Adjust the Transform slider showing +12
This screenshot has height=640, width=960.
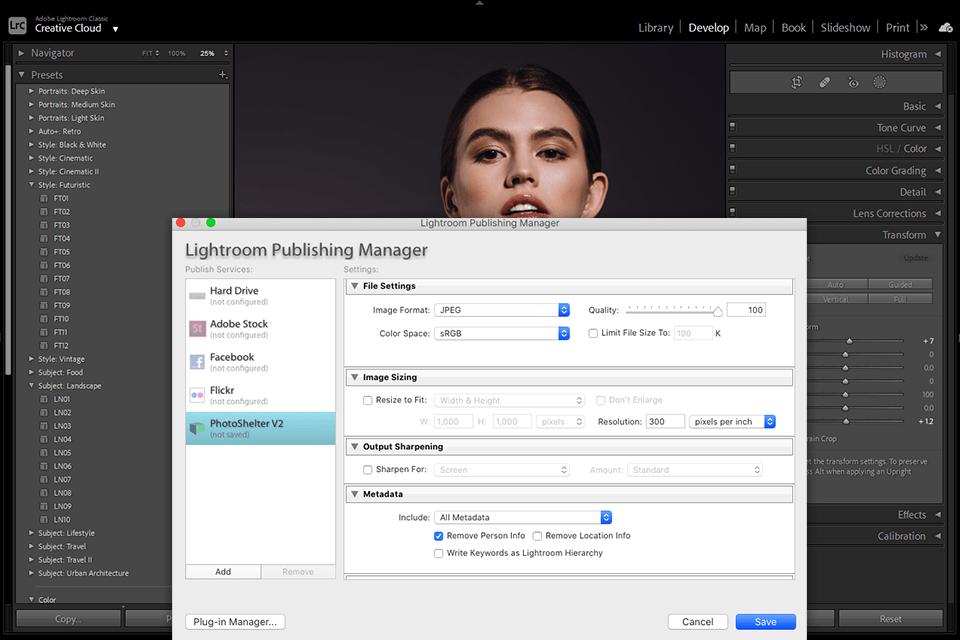click(x=846, y=421)
